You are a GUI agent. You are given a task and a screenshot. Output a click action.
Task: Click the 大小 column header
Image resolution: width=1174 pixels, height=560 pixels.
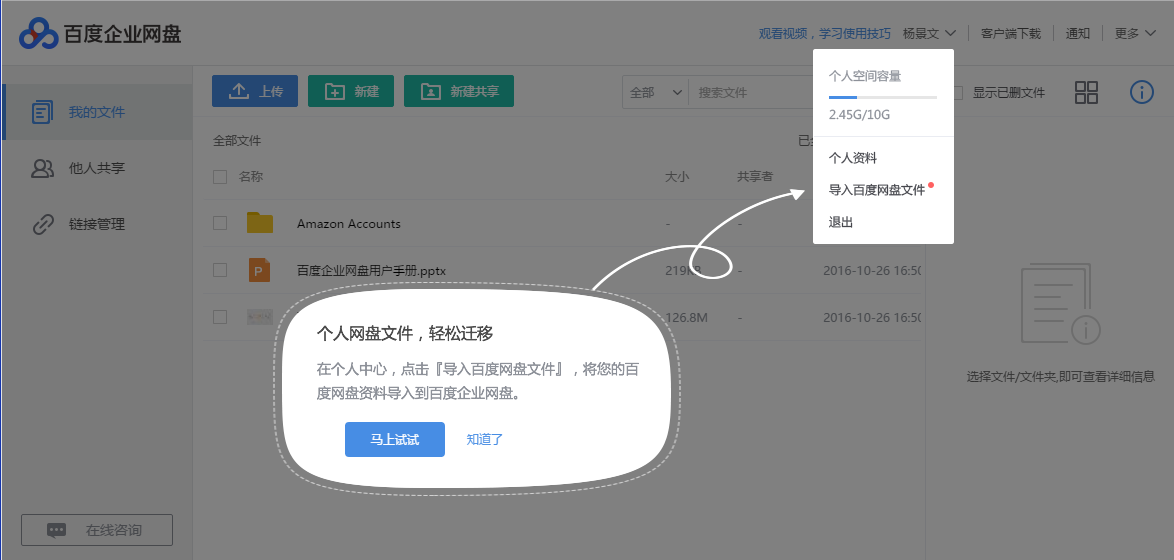coord(677,177)
